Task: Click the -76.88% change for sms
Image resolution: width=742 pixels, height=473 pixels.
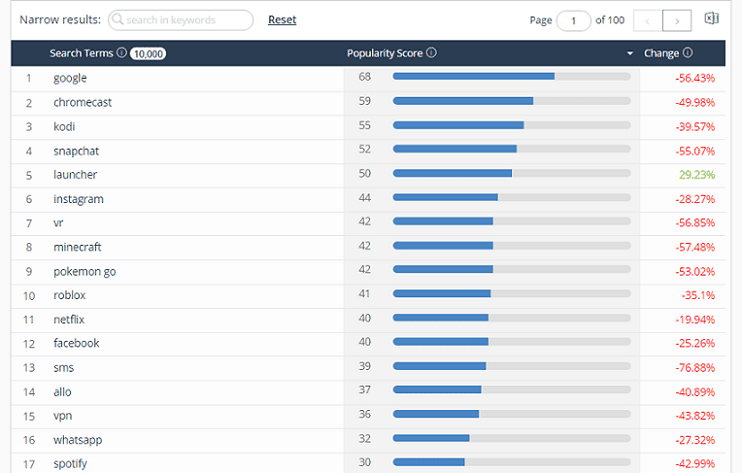Action: [x=695, y=368]
